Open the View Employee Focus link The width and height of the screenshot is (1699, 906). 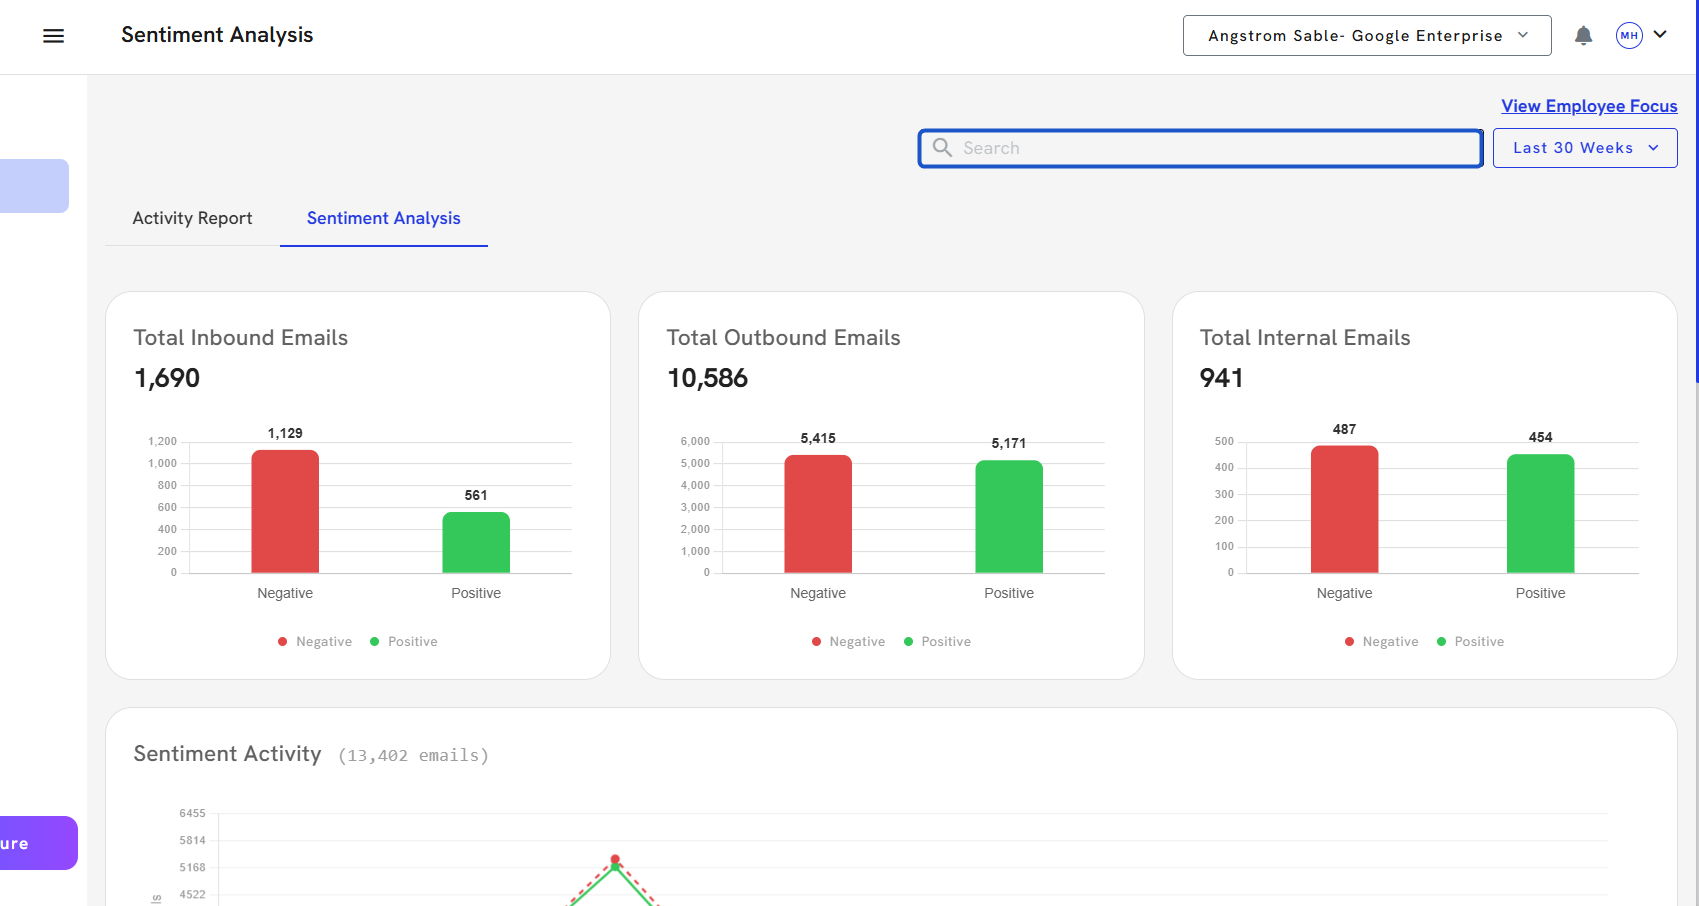point(1588,106)
